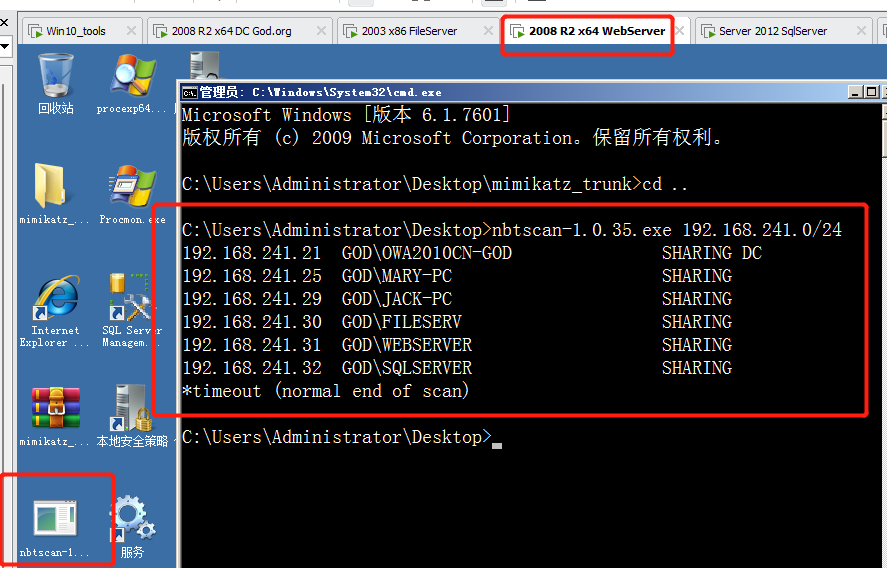
Task: Minimize the cmd.exe command prompt window
Action: point(830,91)
